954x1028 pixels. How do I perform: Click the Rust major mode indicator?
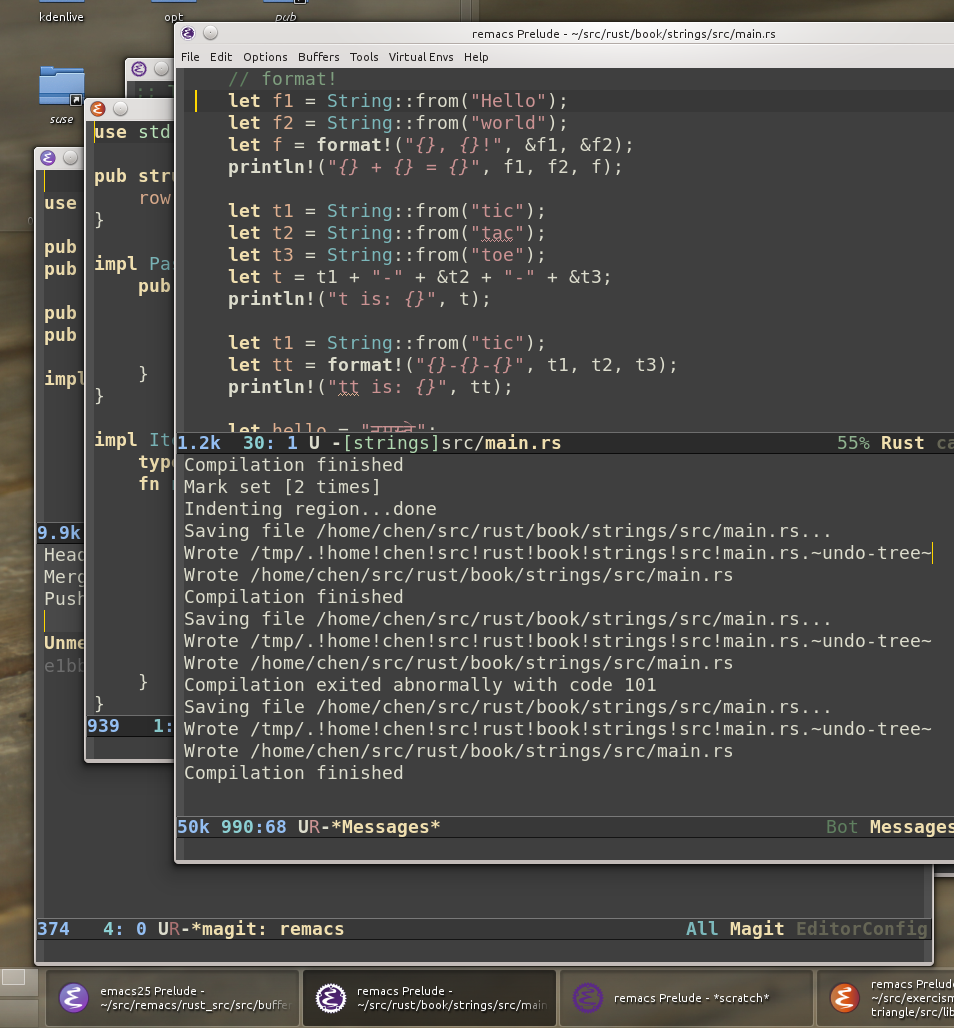[902, 443]
